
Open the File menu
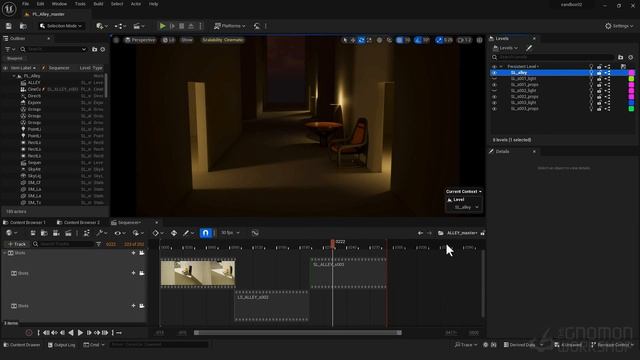coord(25,4)
